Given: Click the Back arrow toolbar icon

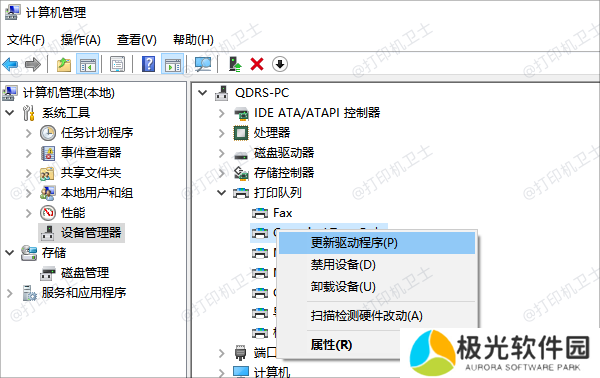Looking at the screenshot, I should click(10, 64).
